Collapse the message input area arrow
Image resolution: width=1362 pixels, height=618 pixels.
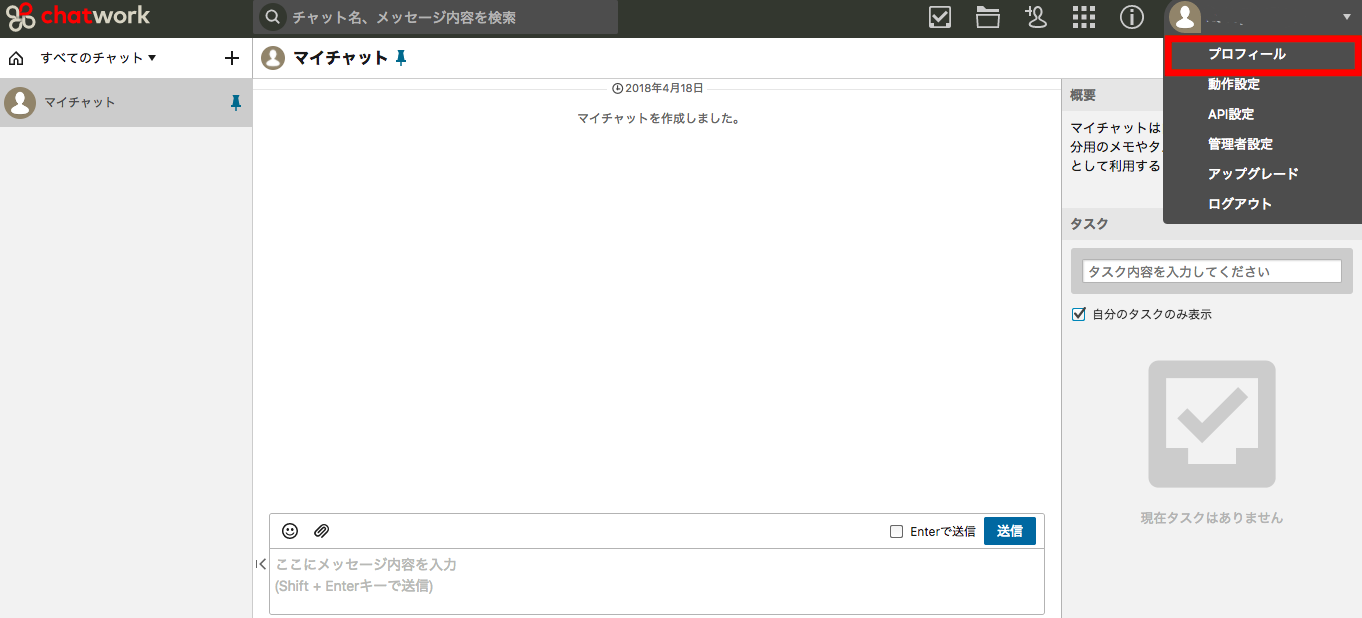coord(261,564)
